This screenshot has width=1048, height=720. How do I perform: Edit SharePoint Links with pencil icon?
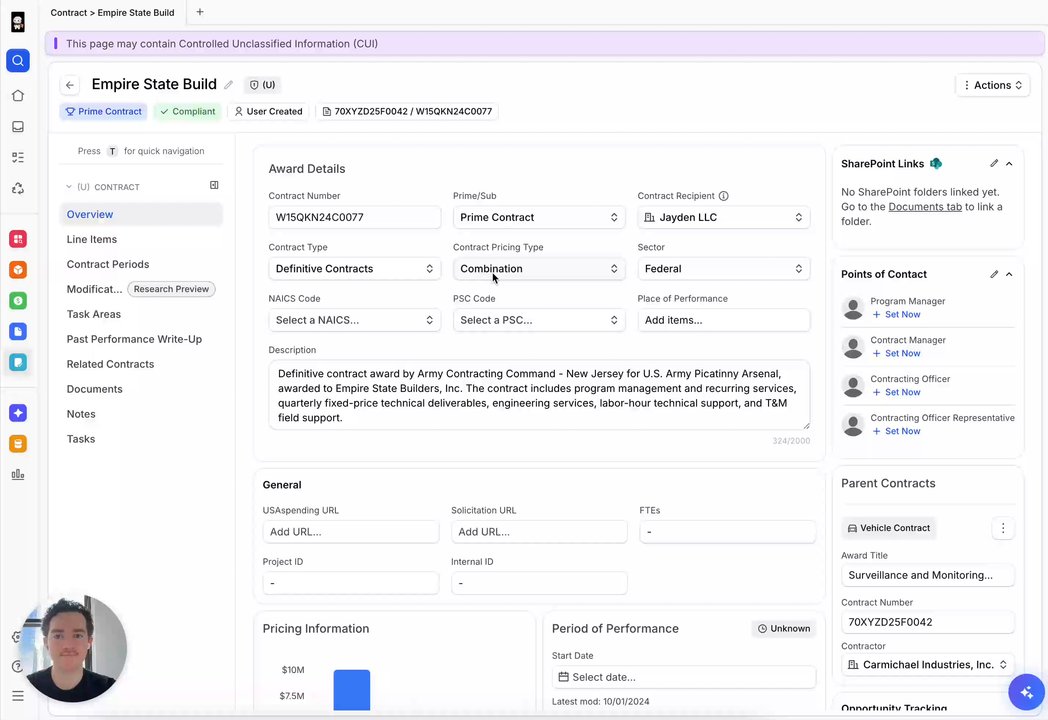tap(994, 164)
